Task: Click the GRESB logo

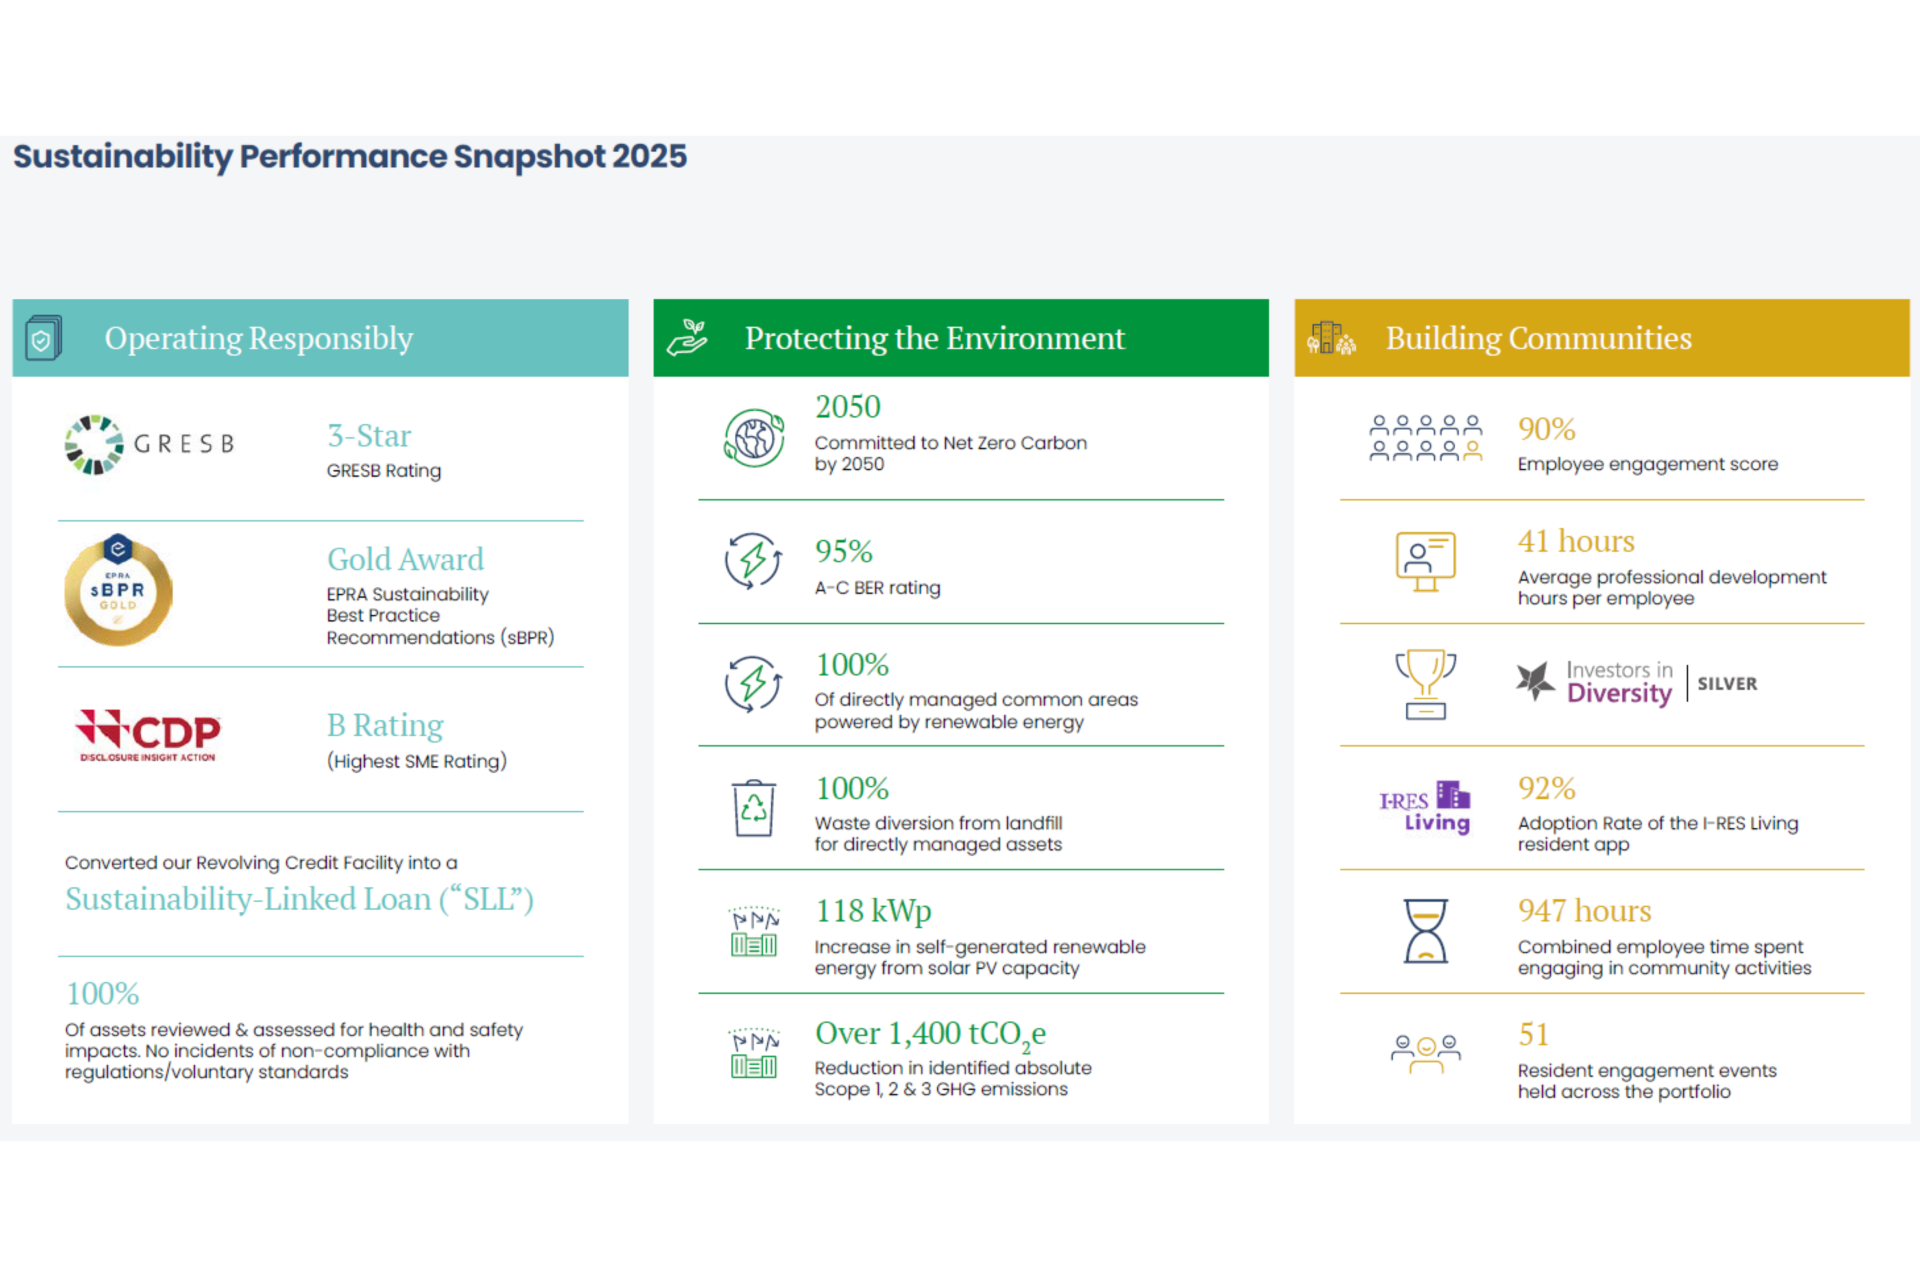Action: point(150,443)
